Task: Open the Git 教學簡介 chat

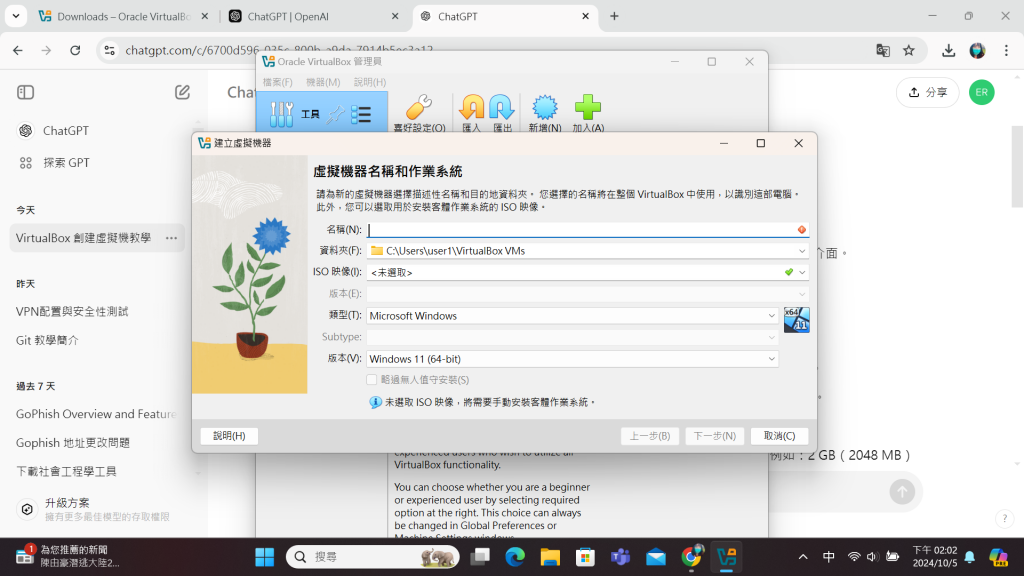Action: pyautogui.click(x=47, y=340)
